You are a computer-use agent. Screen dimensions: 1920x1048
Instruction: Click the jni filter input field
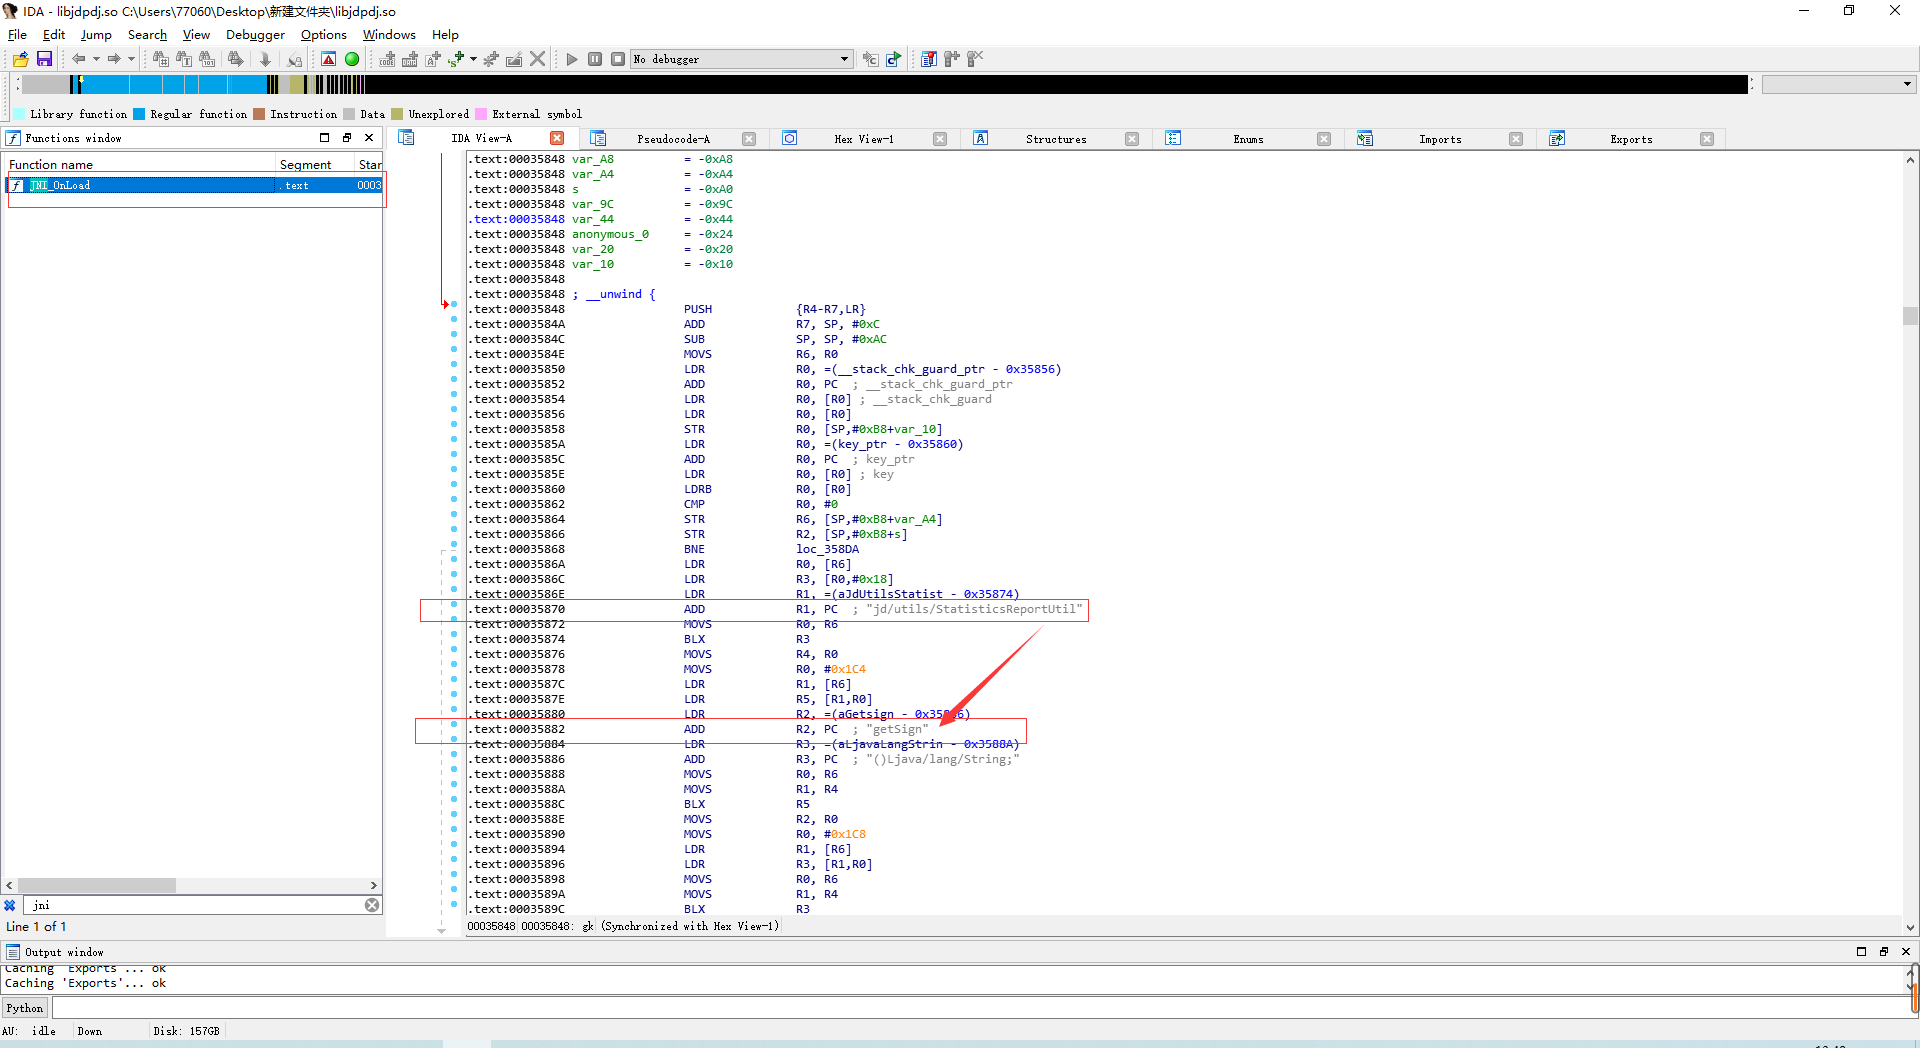pos(195,905)
